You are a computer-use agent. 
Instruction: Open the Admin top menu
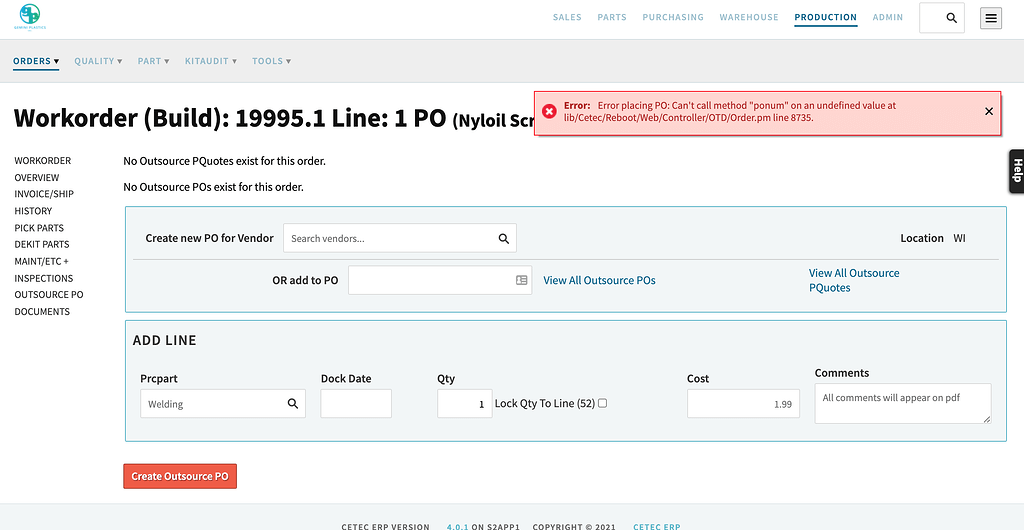click(888, 18)
